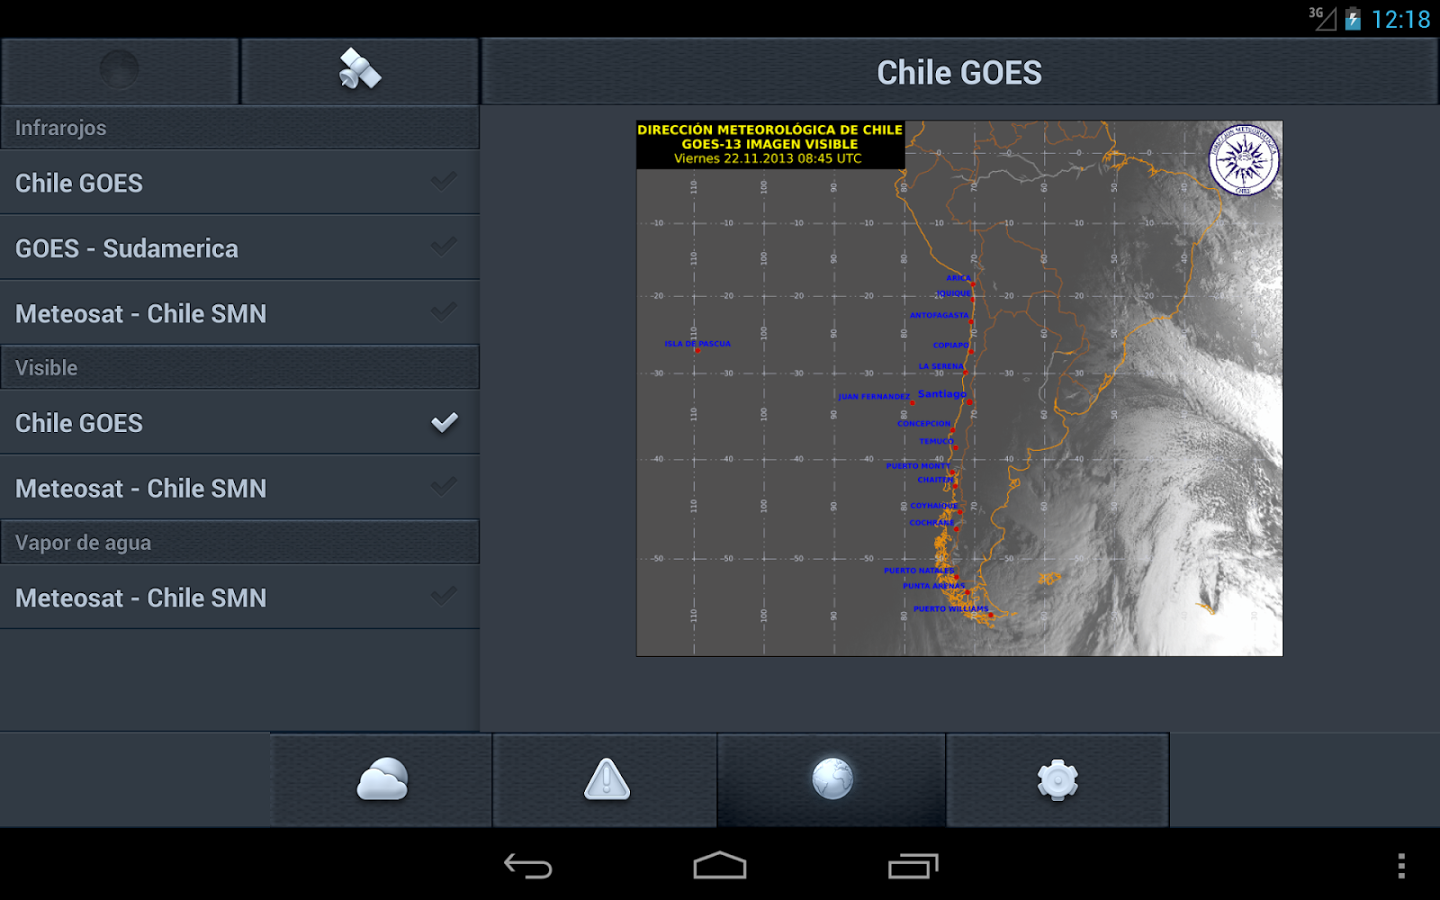This screenshot has height=900, width=1440.
Task: Open the weather alerts warning icon
Action: [x=606, y=780]
